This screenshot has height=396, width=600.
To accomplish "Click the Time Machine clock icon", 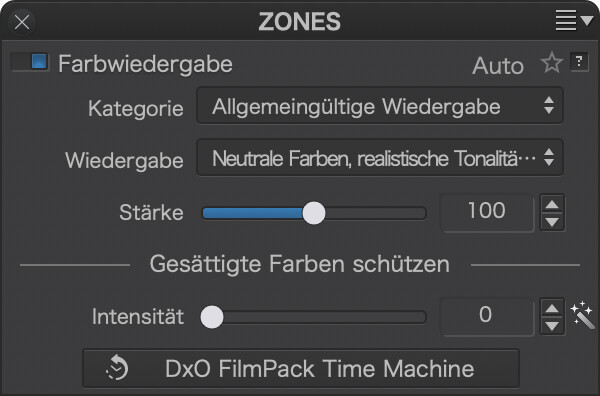I will pyautogui.click(x=117, y=368).
